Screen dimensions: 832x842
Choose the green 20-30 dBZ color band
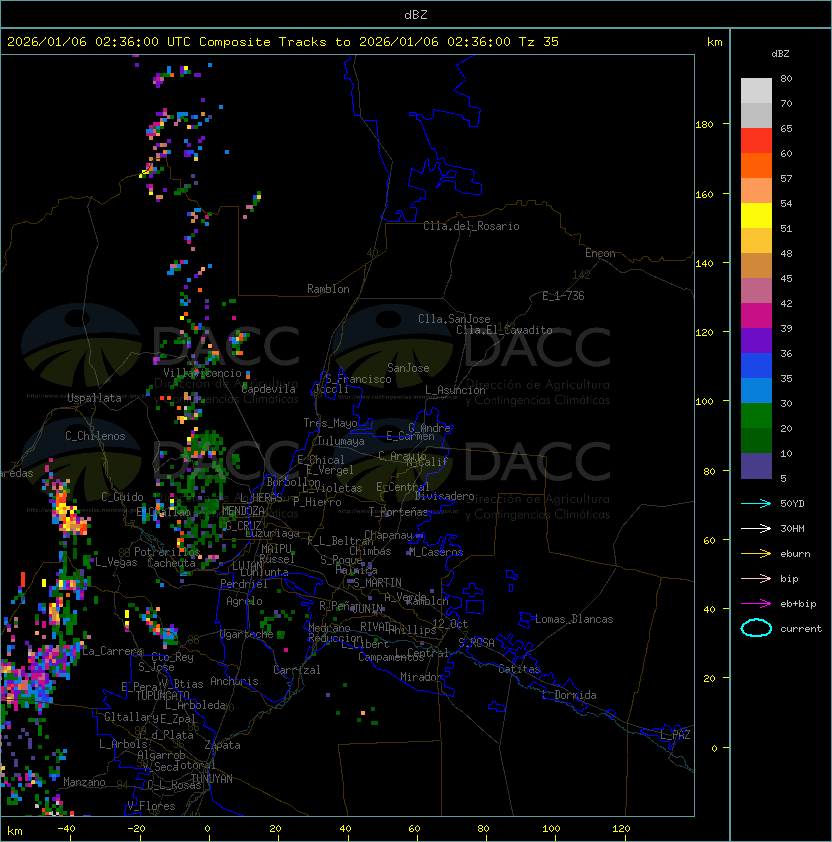[756, 416]
